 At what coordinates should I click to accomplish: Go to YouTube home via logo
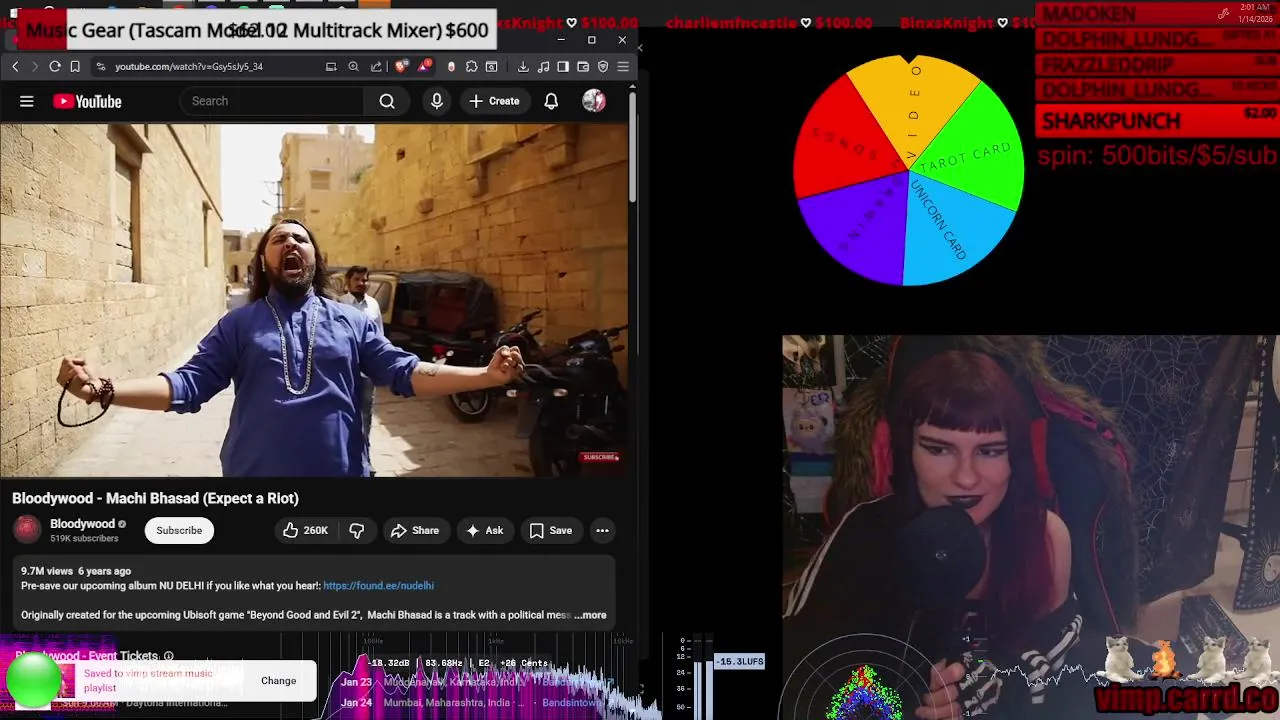[x=87, y=101]
